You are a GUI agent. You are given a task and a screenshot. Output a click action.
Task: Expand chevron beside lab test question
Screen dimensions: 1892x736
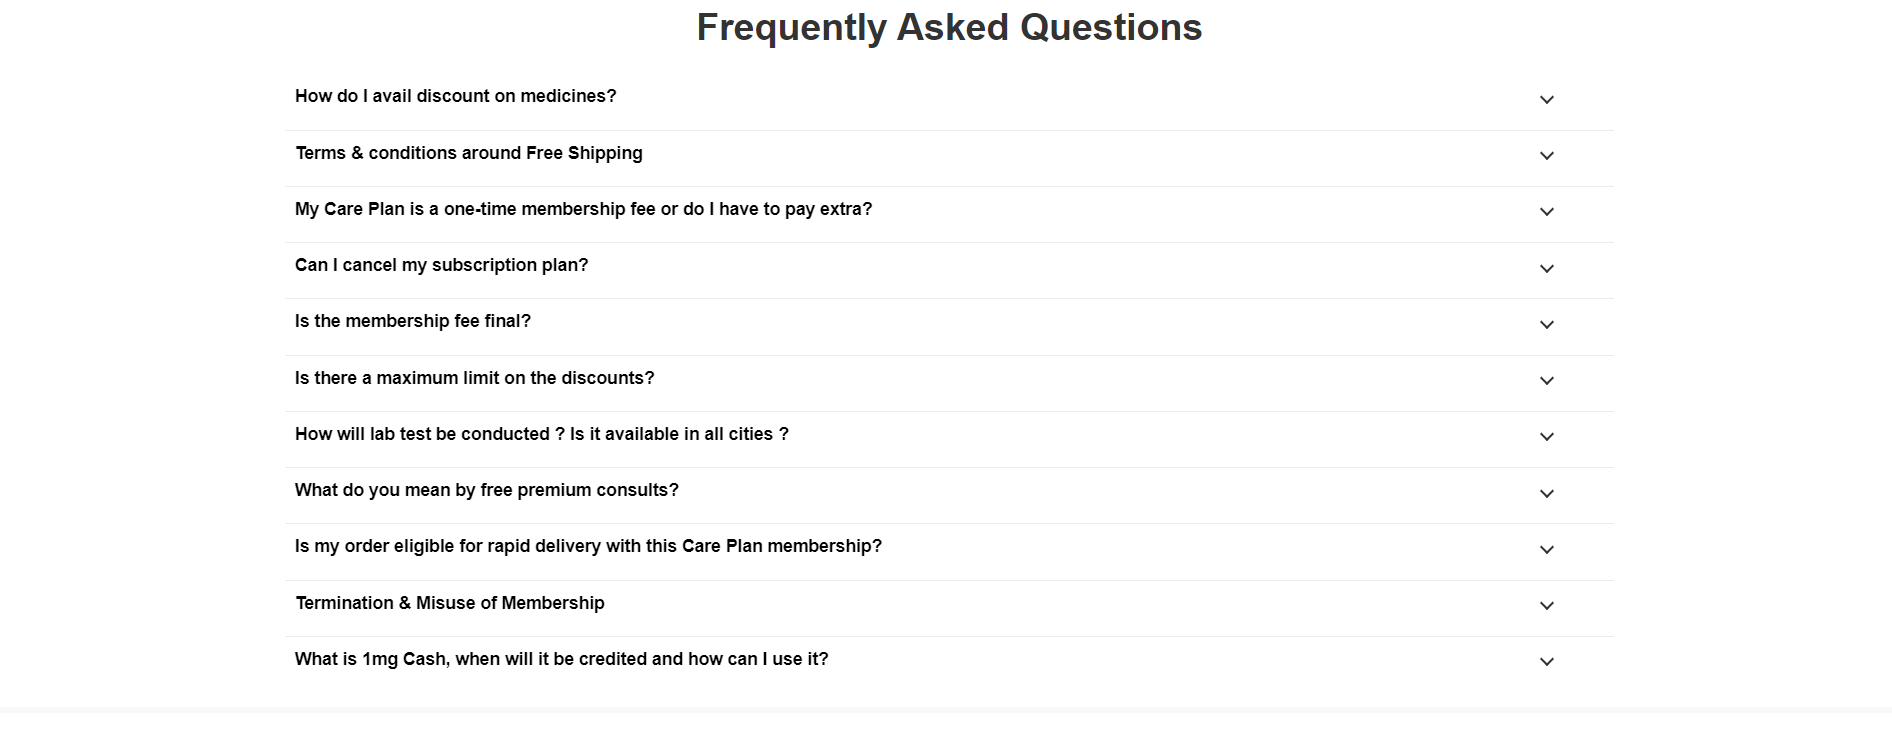click(x=1546, y=437)
